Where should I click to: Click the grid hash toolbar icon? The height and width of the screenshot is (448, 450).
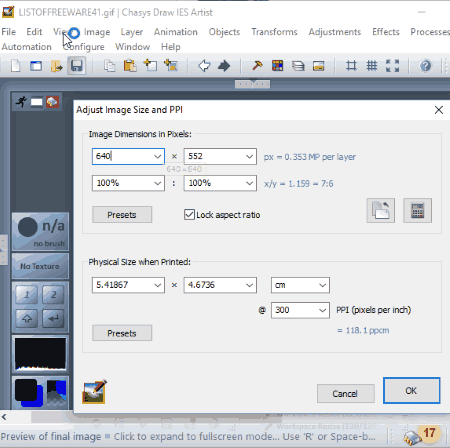[372, 66]
